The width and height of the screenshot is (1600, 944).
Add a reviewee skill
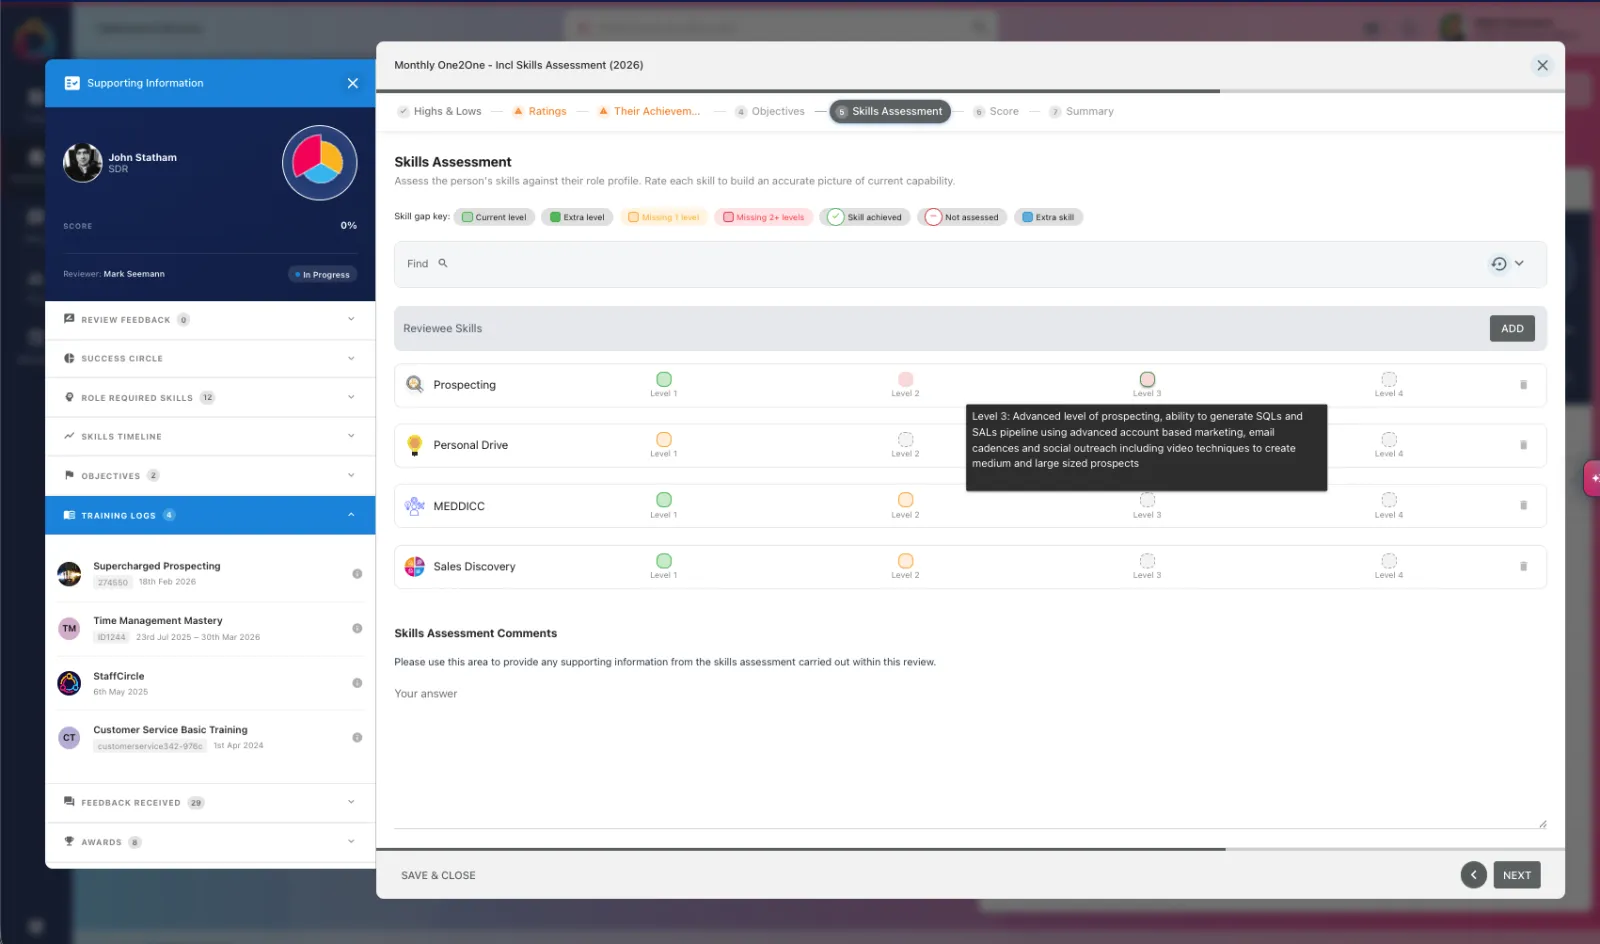point(1512,328)
